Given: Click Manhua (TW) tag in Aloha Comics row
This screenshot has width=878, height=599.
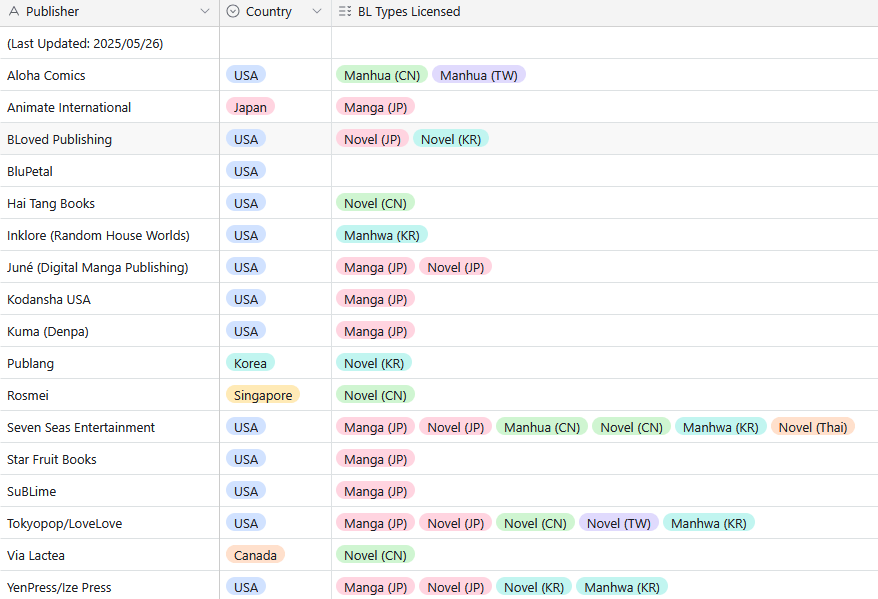Looking at the screenshot, I should pyautogui.click(x=478, y=75).
